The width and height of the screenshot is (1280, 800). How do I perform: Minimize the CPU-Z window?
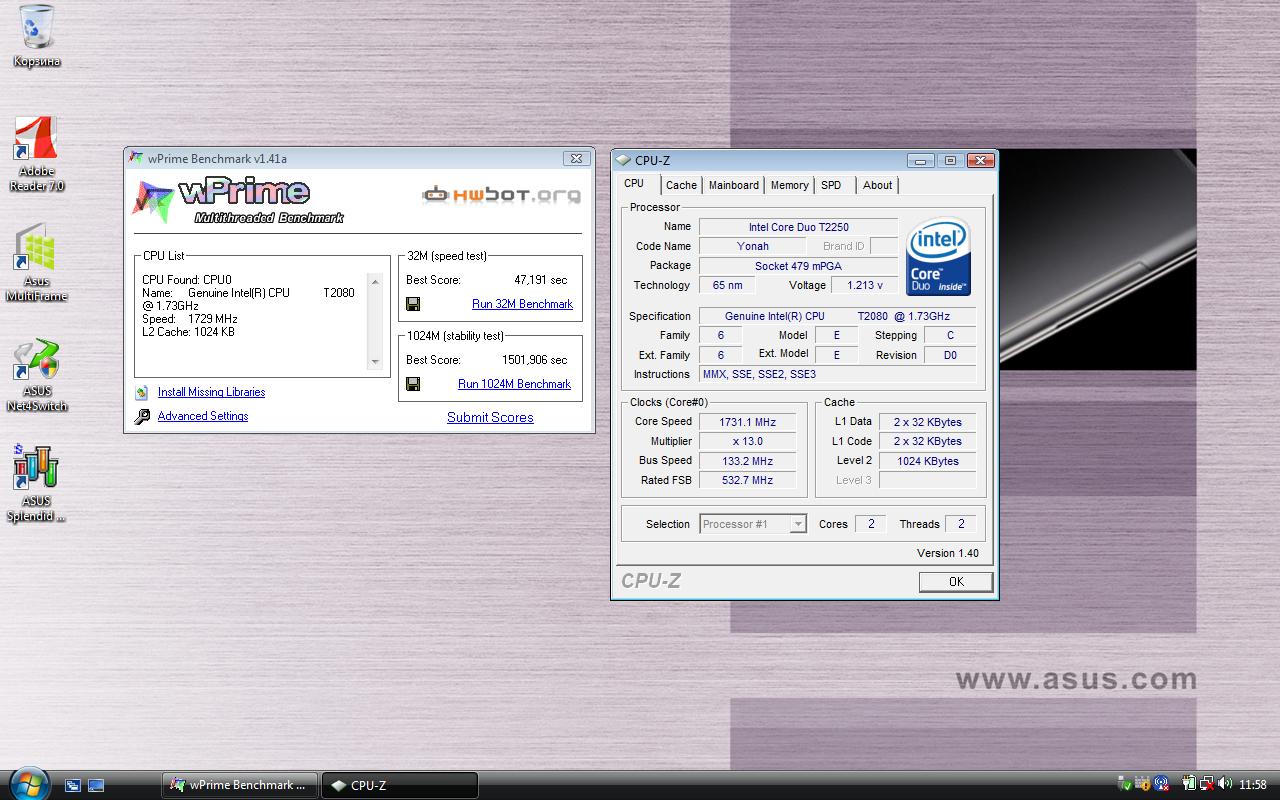coord(921,160)
